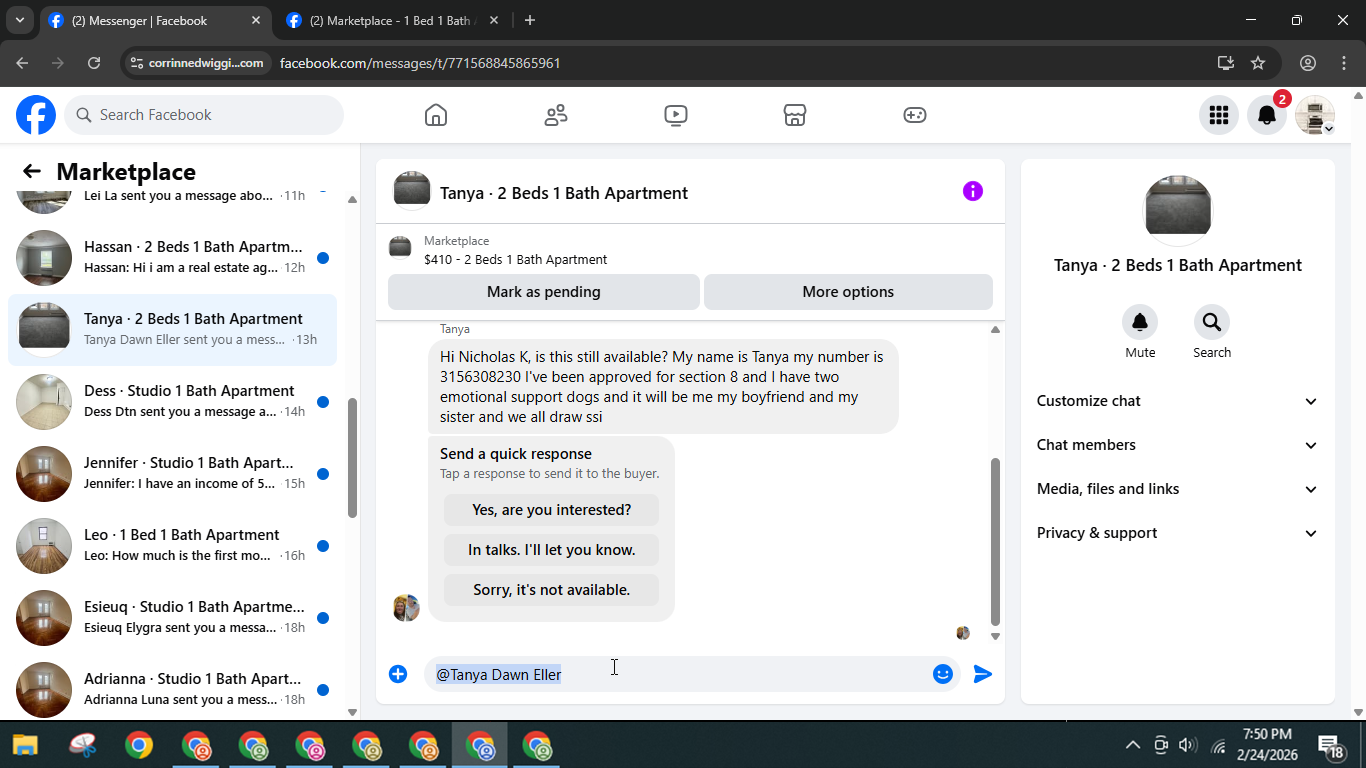The width and height of the screenshot is (1366, 768).
Task: Click the conversation list scrollbar
Action: click(x=352, y=458)
